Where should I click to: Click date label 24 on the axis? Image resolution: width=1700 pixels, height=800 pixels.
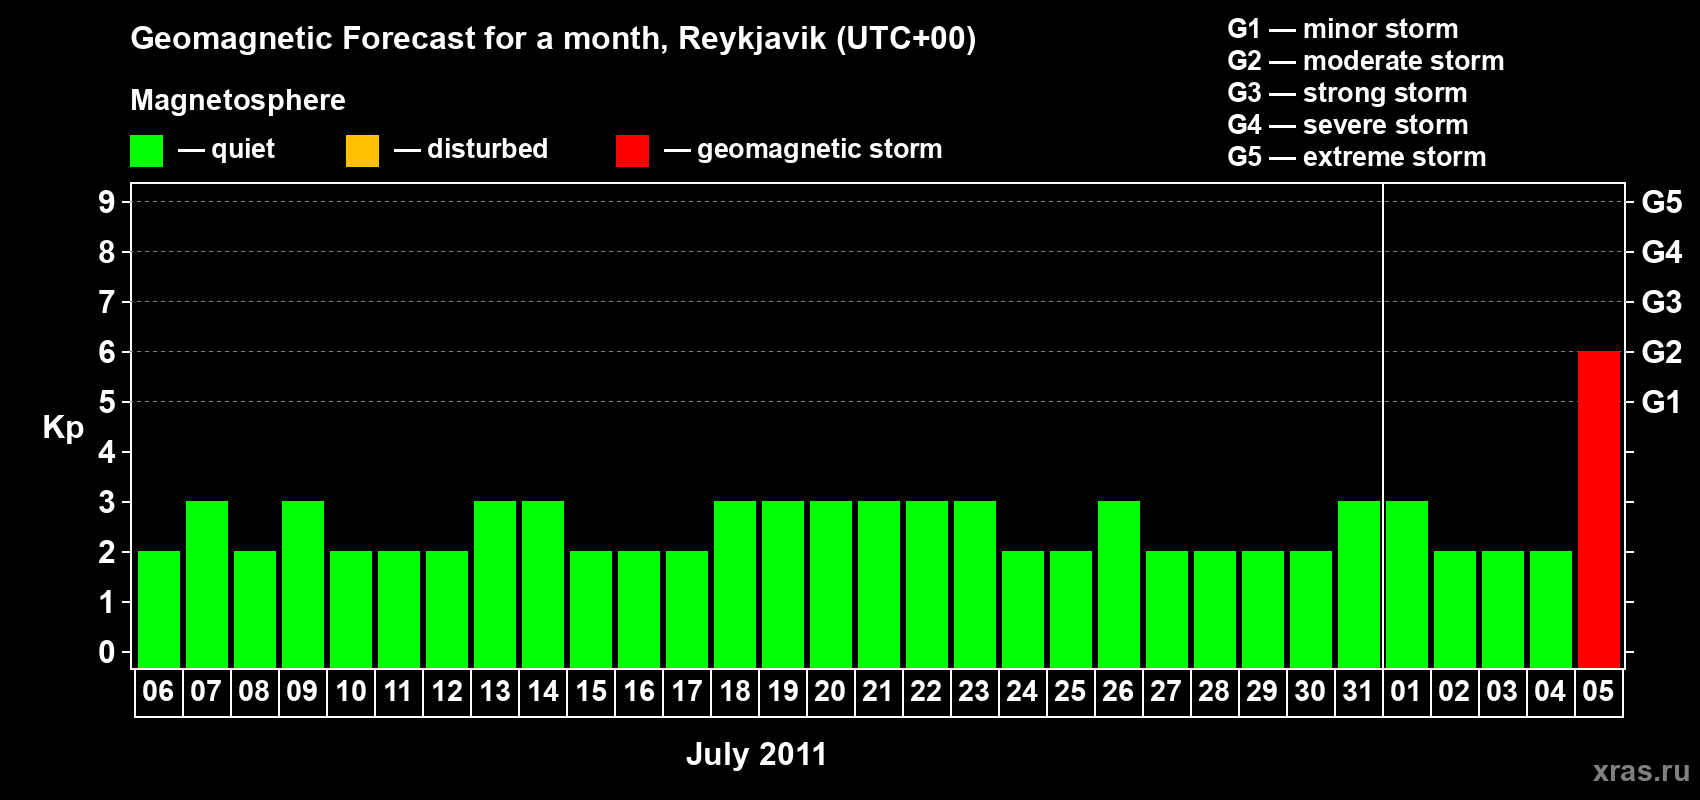pyautogui.click(x=1022, y=691)
